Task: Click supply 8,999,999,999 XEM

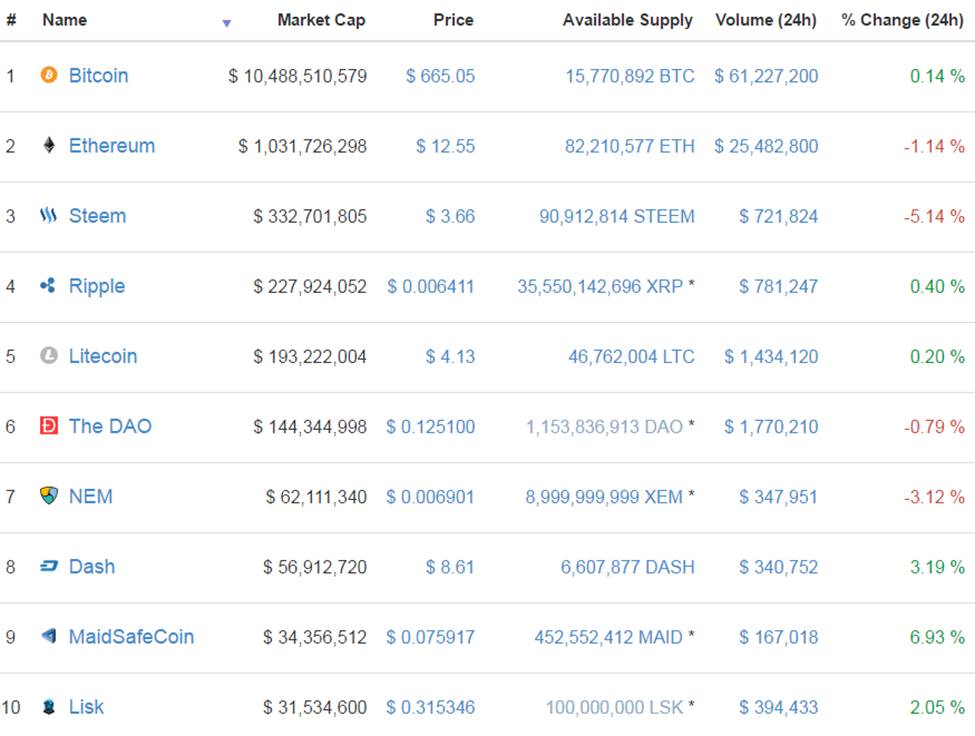Action: (604, 497)
